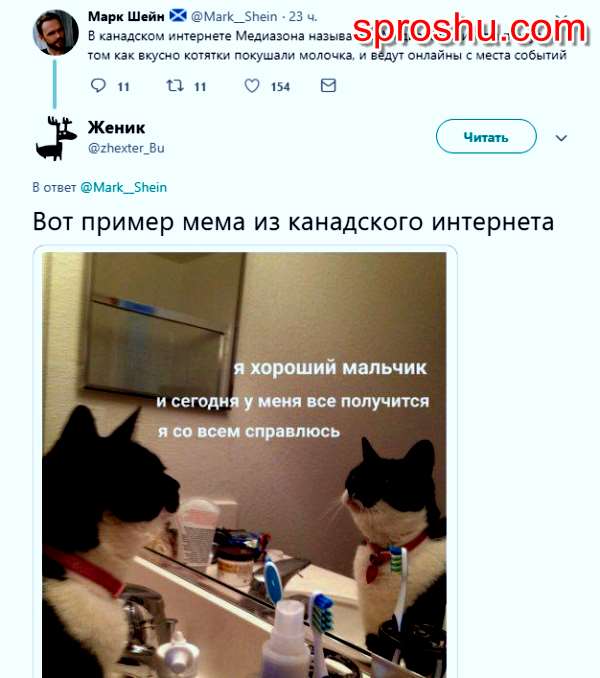The width and height of the screenshot is (600, 678).
Task: Click the display name Женик
Action: point(117,128)
